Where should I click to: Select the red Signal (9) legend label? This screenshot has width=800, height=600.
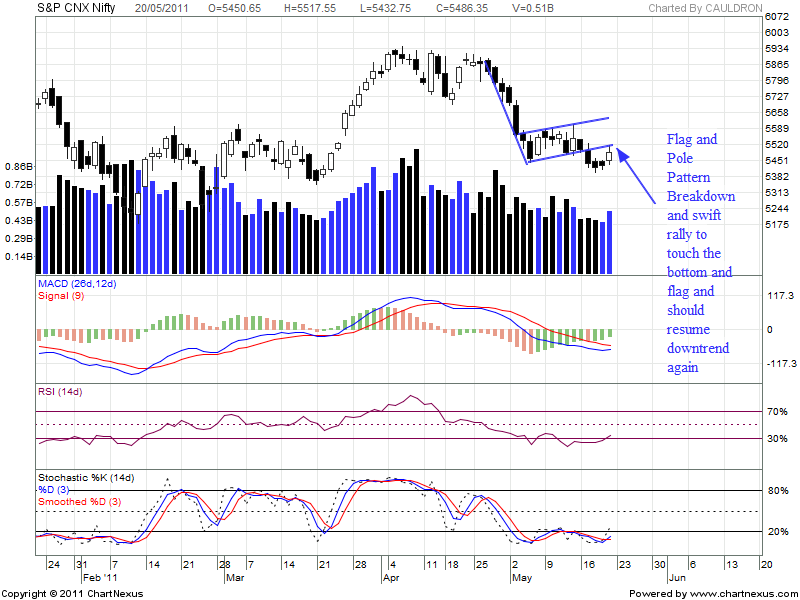[61, 298]
